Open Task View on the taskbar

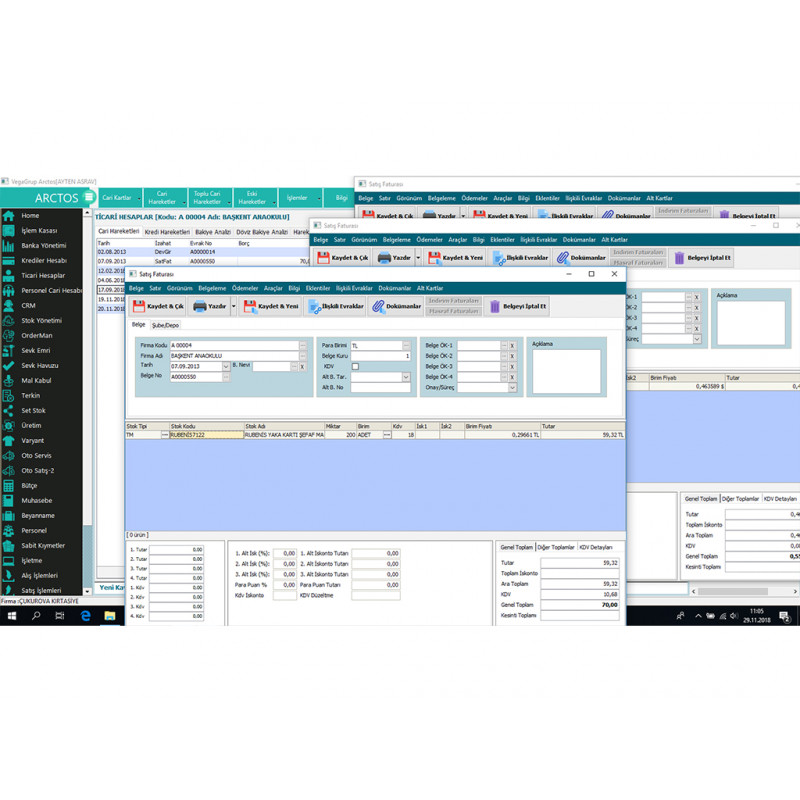60,616
